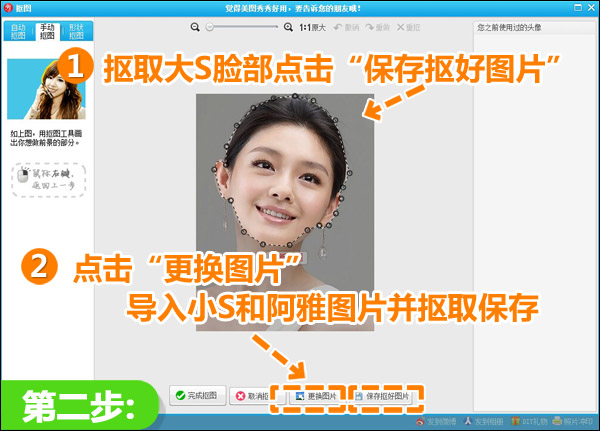Click the app logo icon in title bar
This screenshot has height=431, width=600.
(9, 8)
